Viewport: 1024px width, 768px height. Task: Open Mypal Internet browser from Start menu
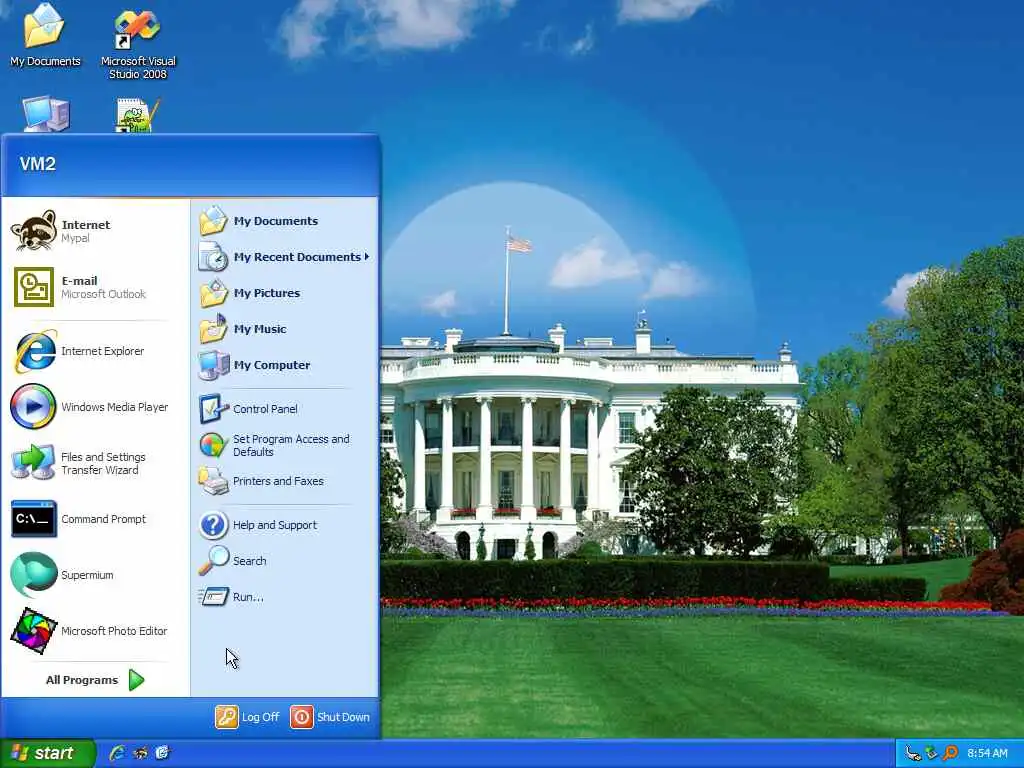tap(95, 231)
